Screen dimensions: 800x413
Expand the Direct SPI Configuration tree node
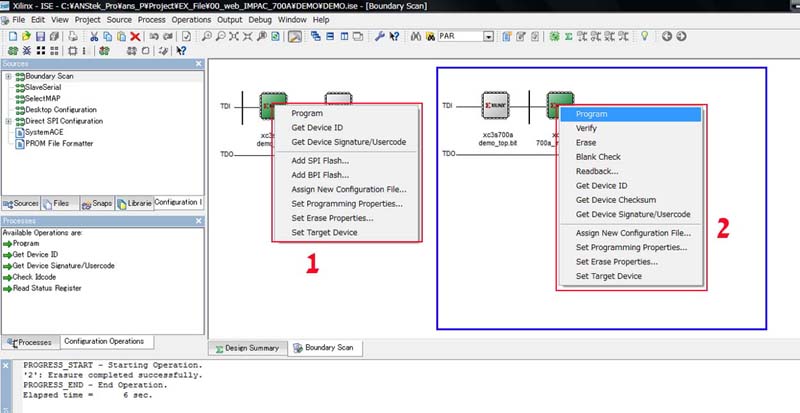coord(8,121)
